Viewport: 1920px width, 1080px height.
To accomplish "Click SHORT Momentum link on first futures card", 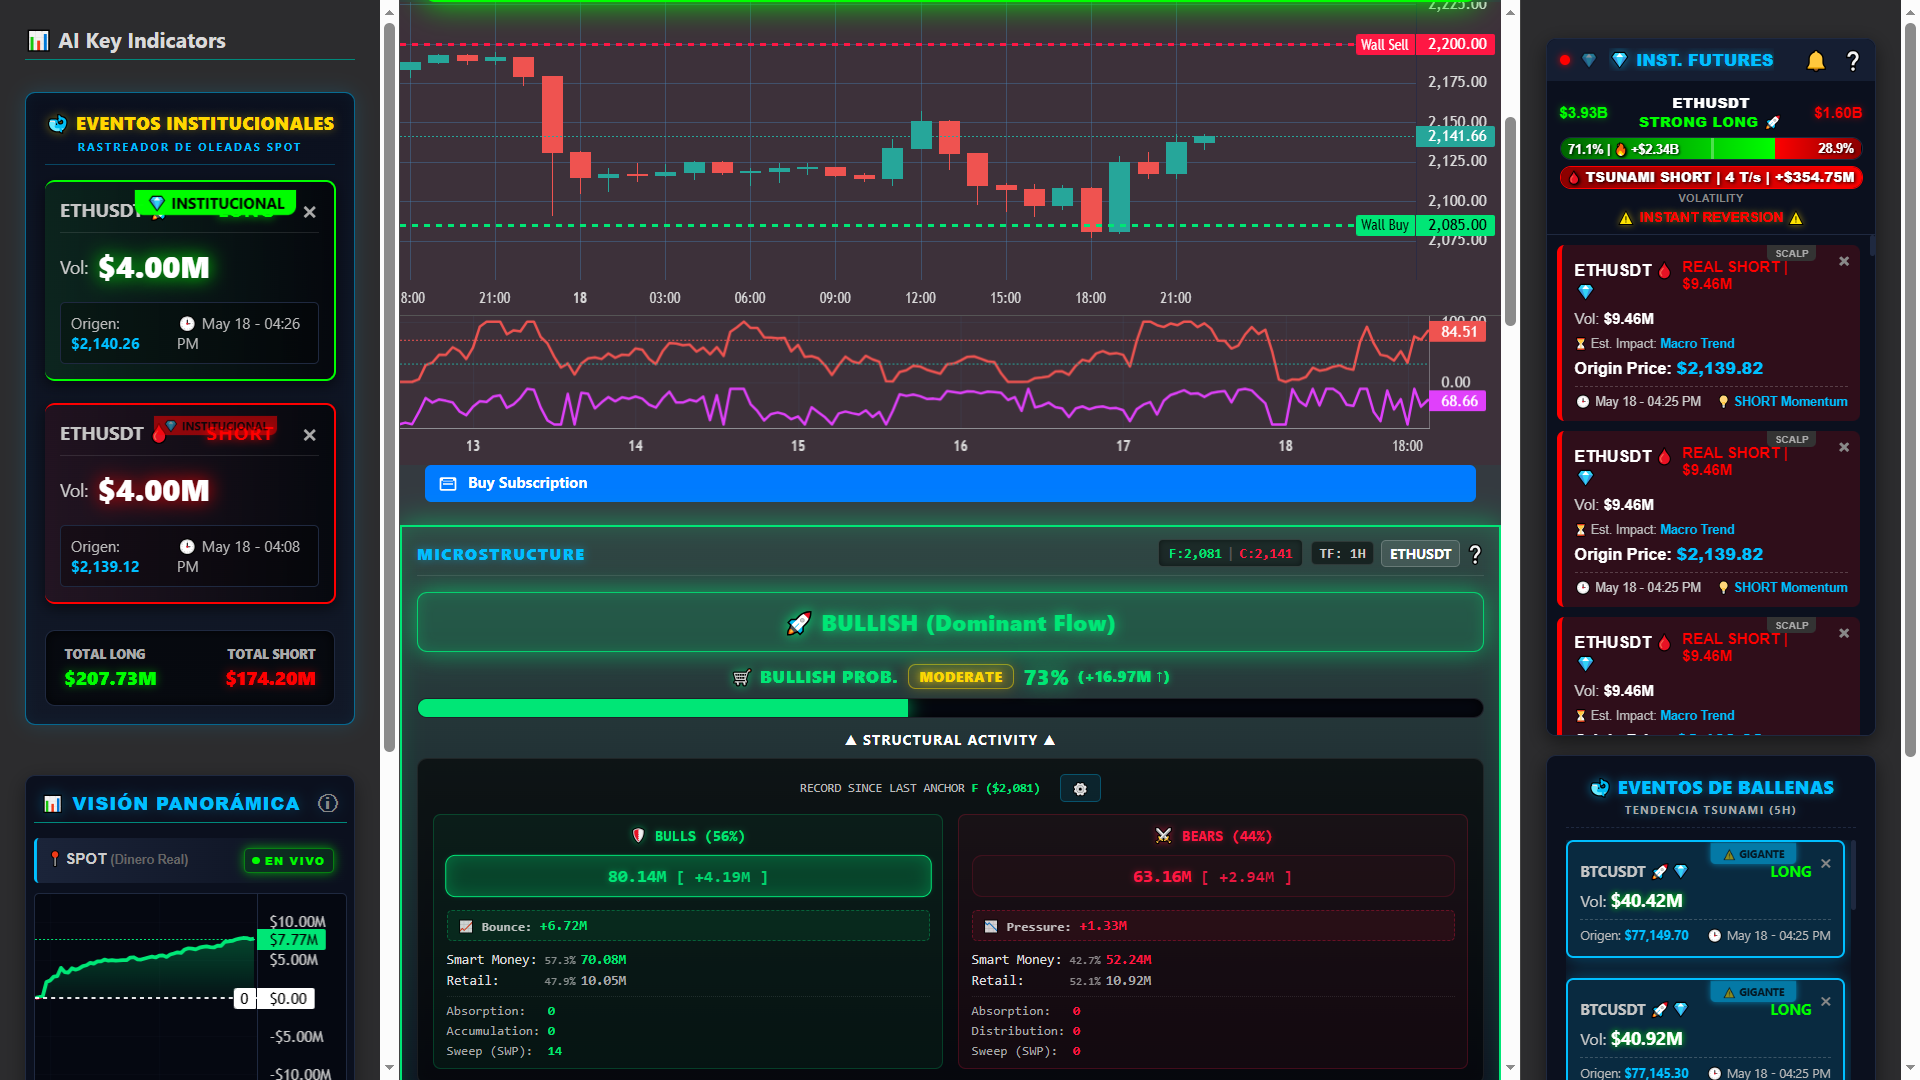I will (x=1791, y=402).
